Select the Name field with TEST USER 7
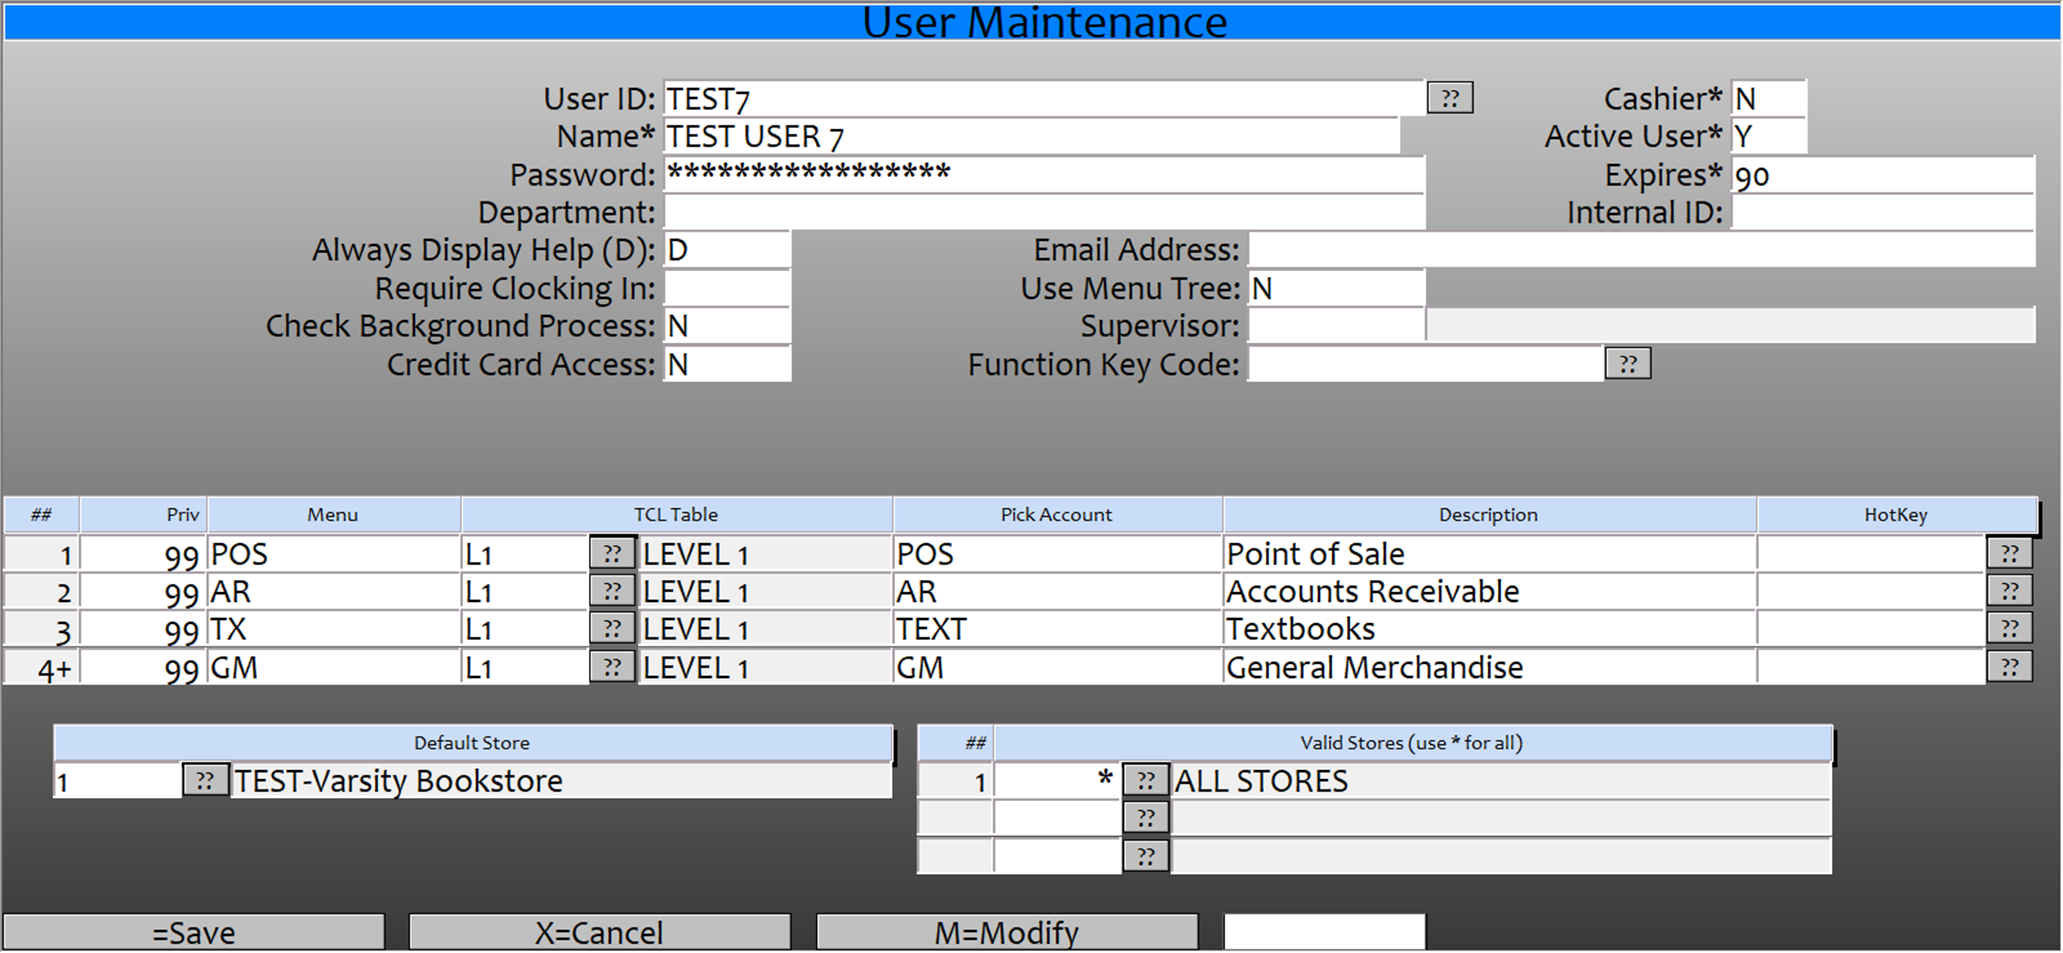 1031,136
